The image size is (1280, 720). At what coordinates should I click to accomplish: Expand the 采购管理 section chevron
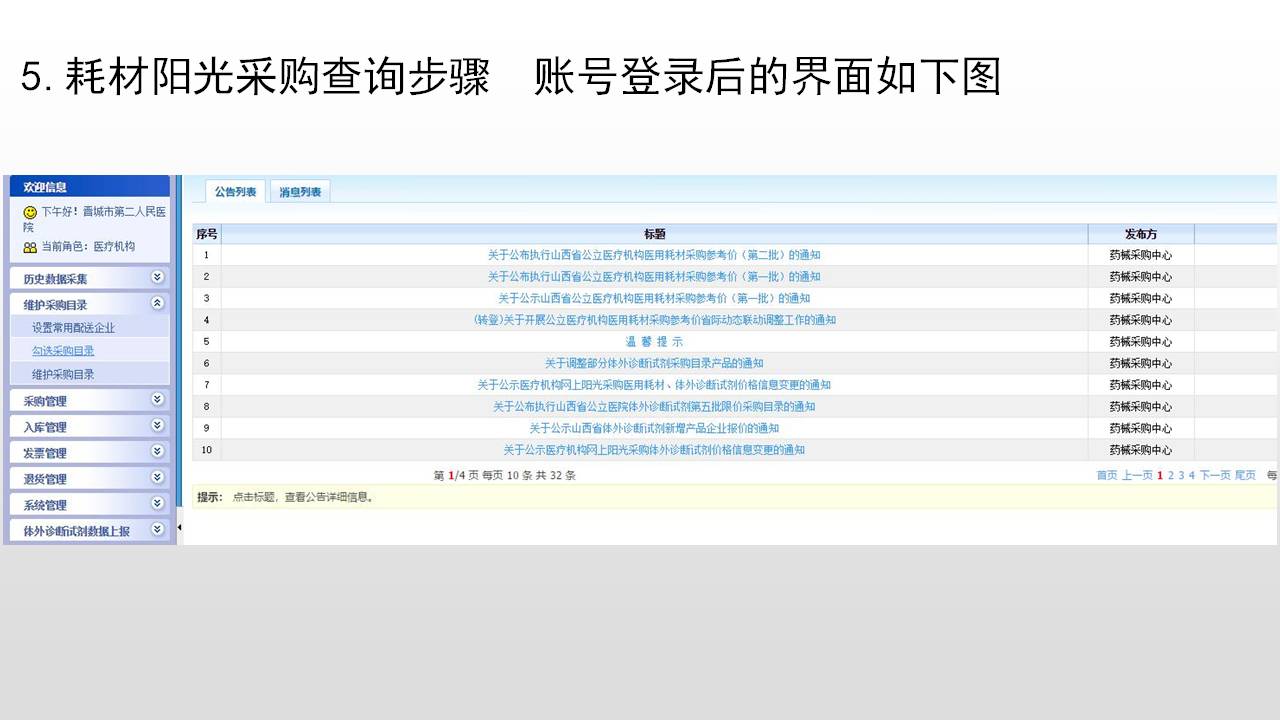[157, 399]
